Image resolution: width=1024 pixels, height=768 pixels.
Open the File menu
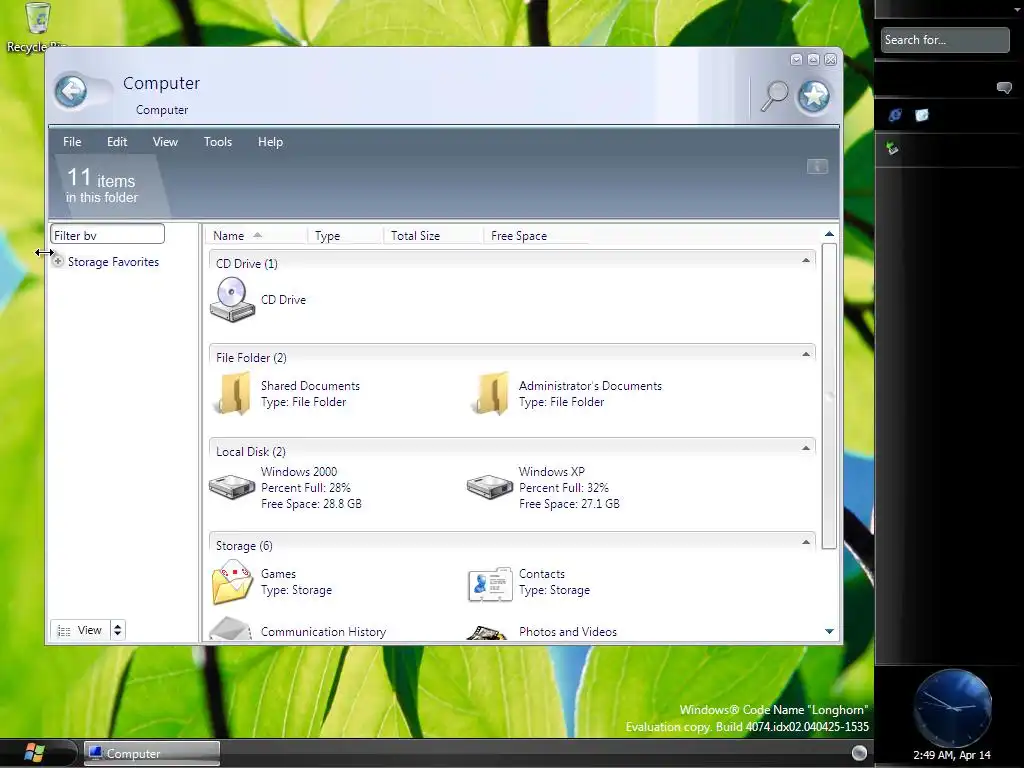click(72, 142)
